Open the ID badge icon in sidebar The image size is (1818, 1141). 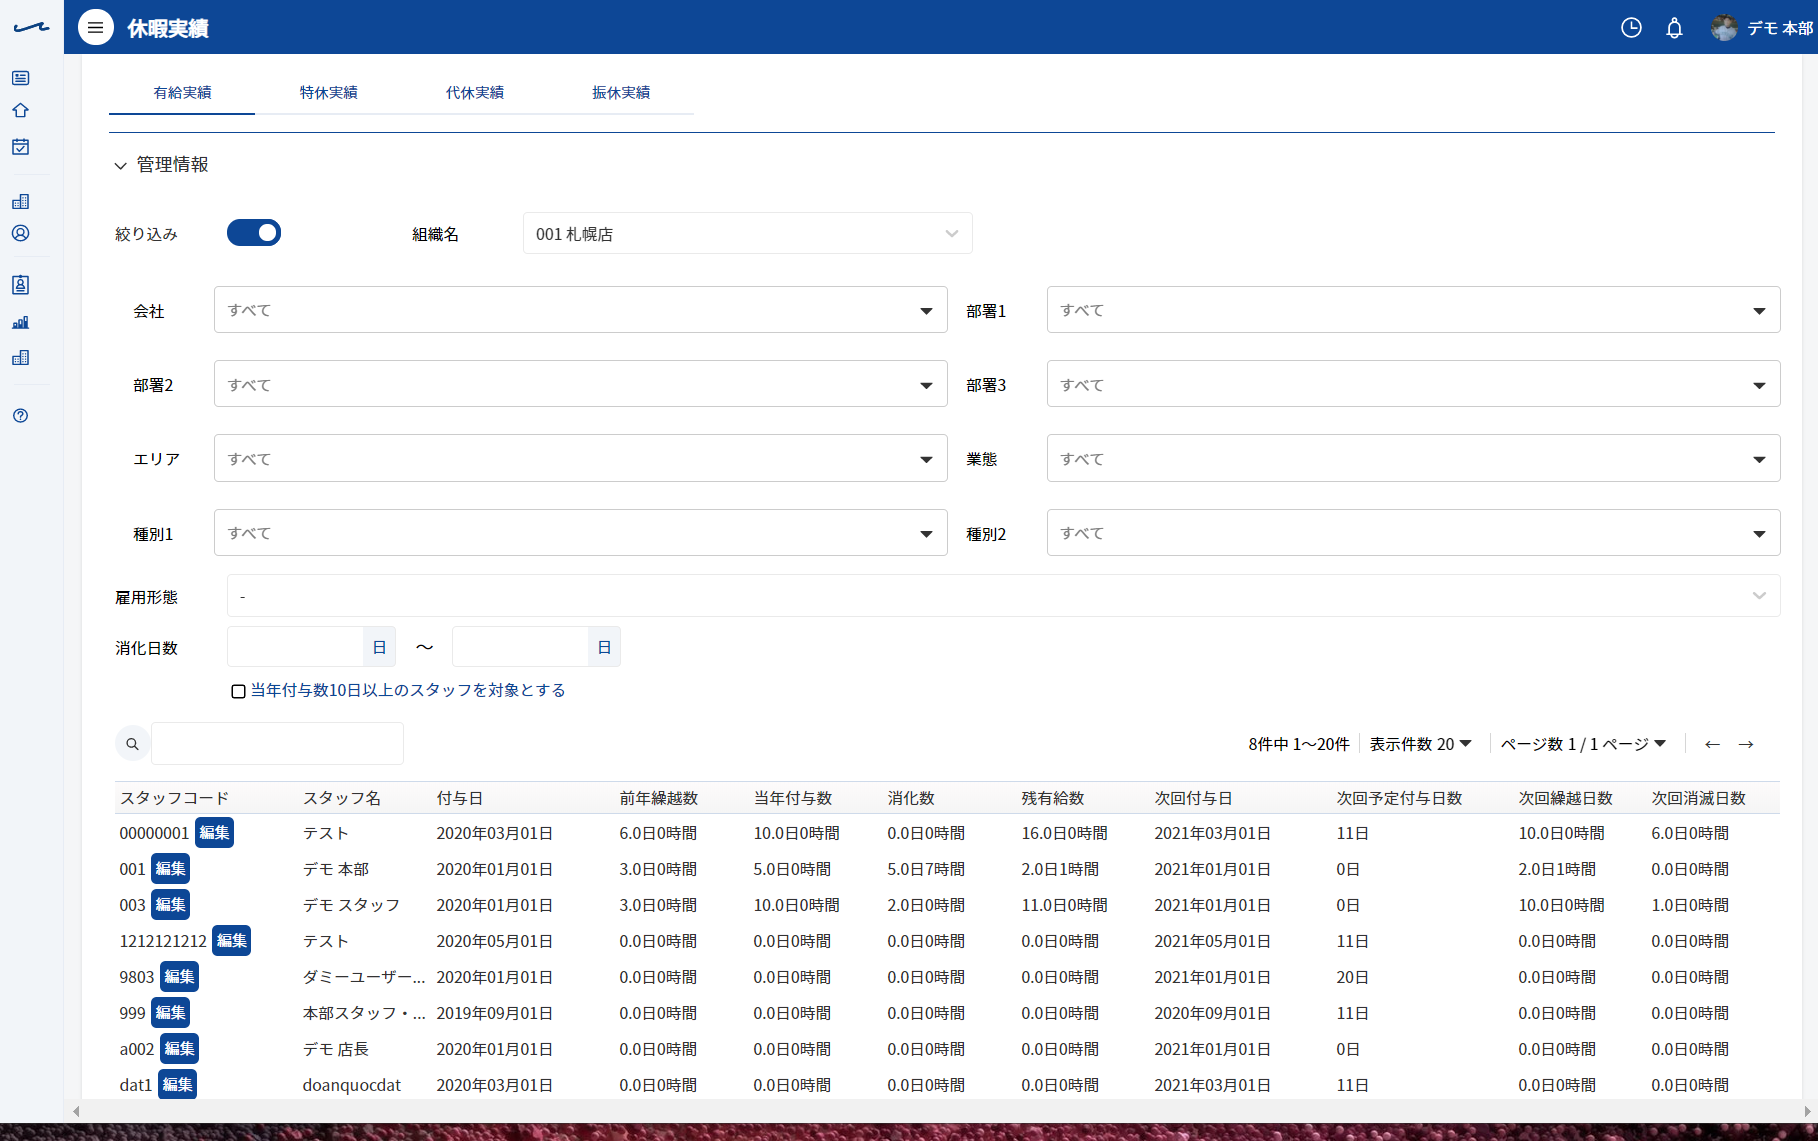(20, 285)
